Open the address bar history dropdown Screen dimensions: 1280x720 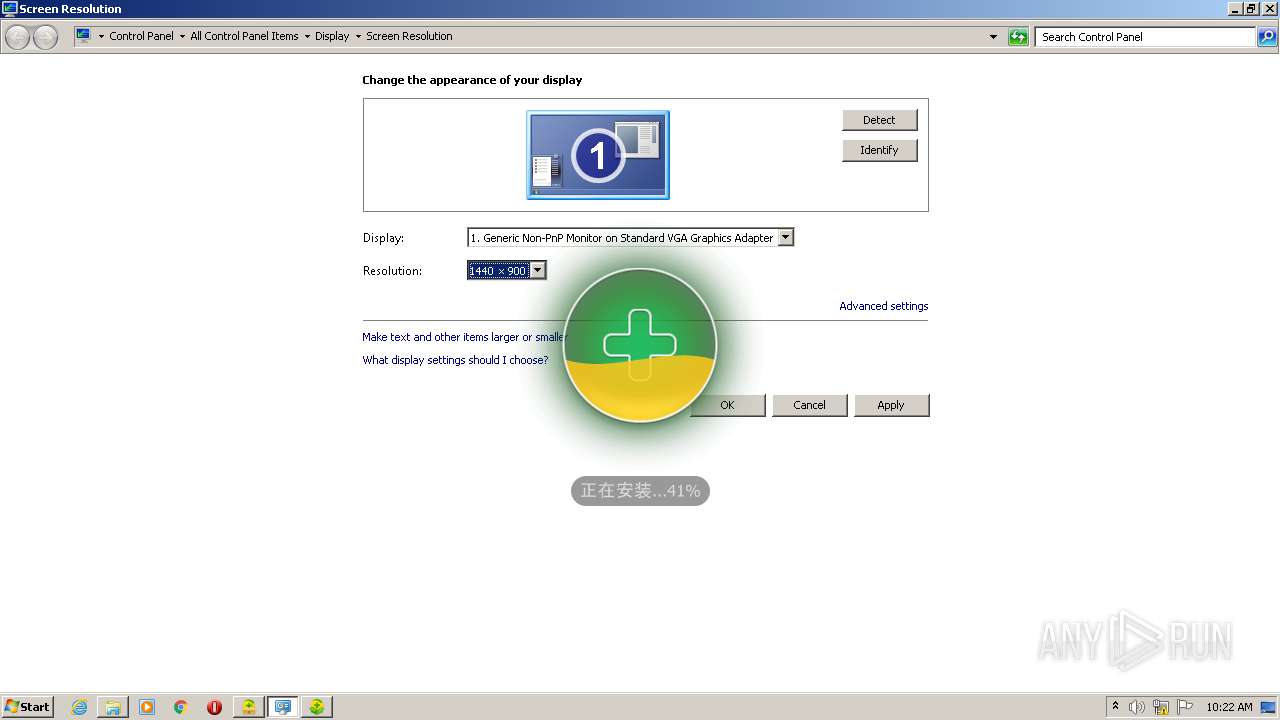pos(993,37)
